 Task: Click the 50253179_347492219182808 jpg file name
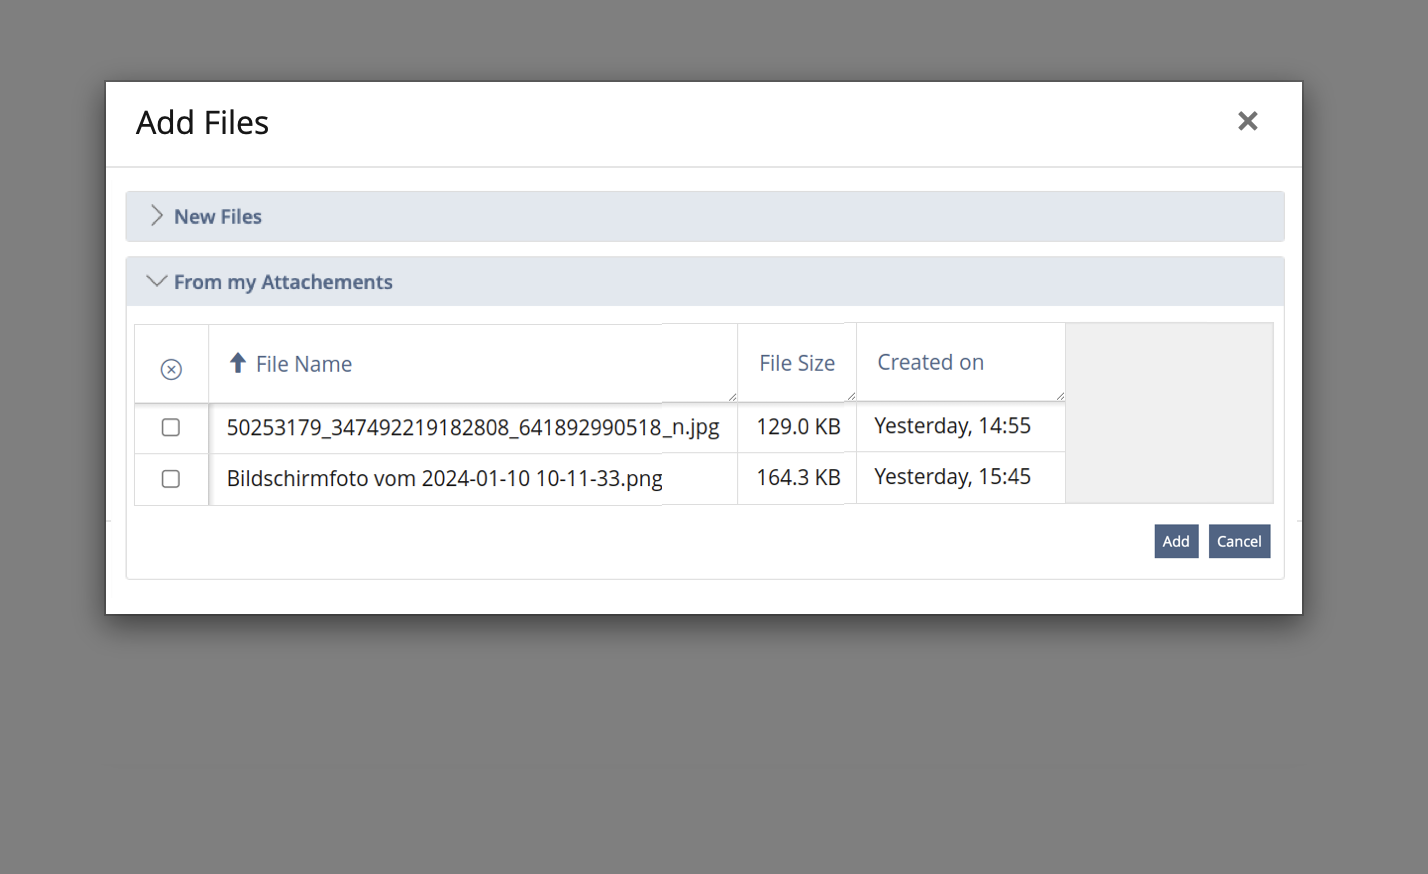472,427
